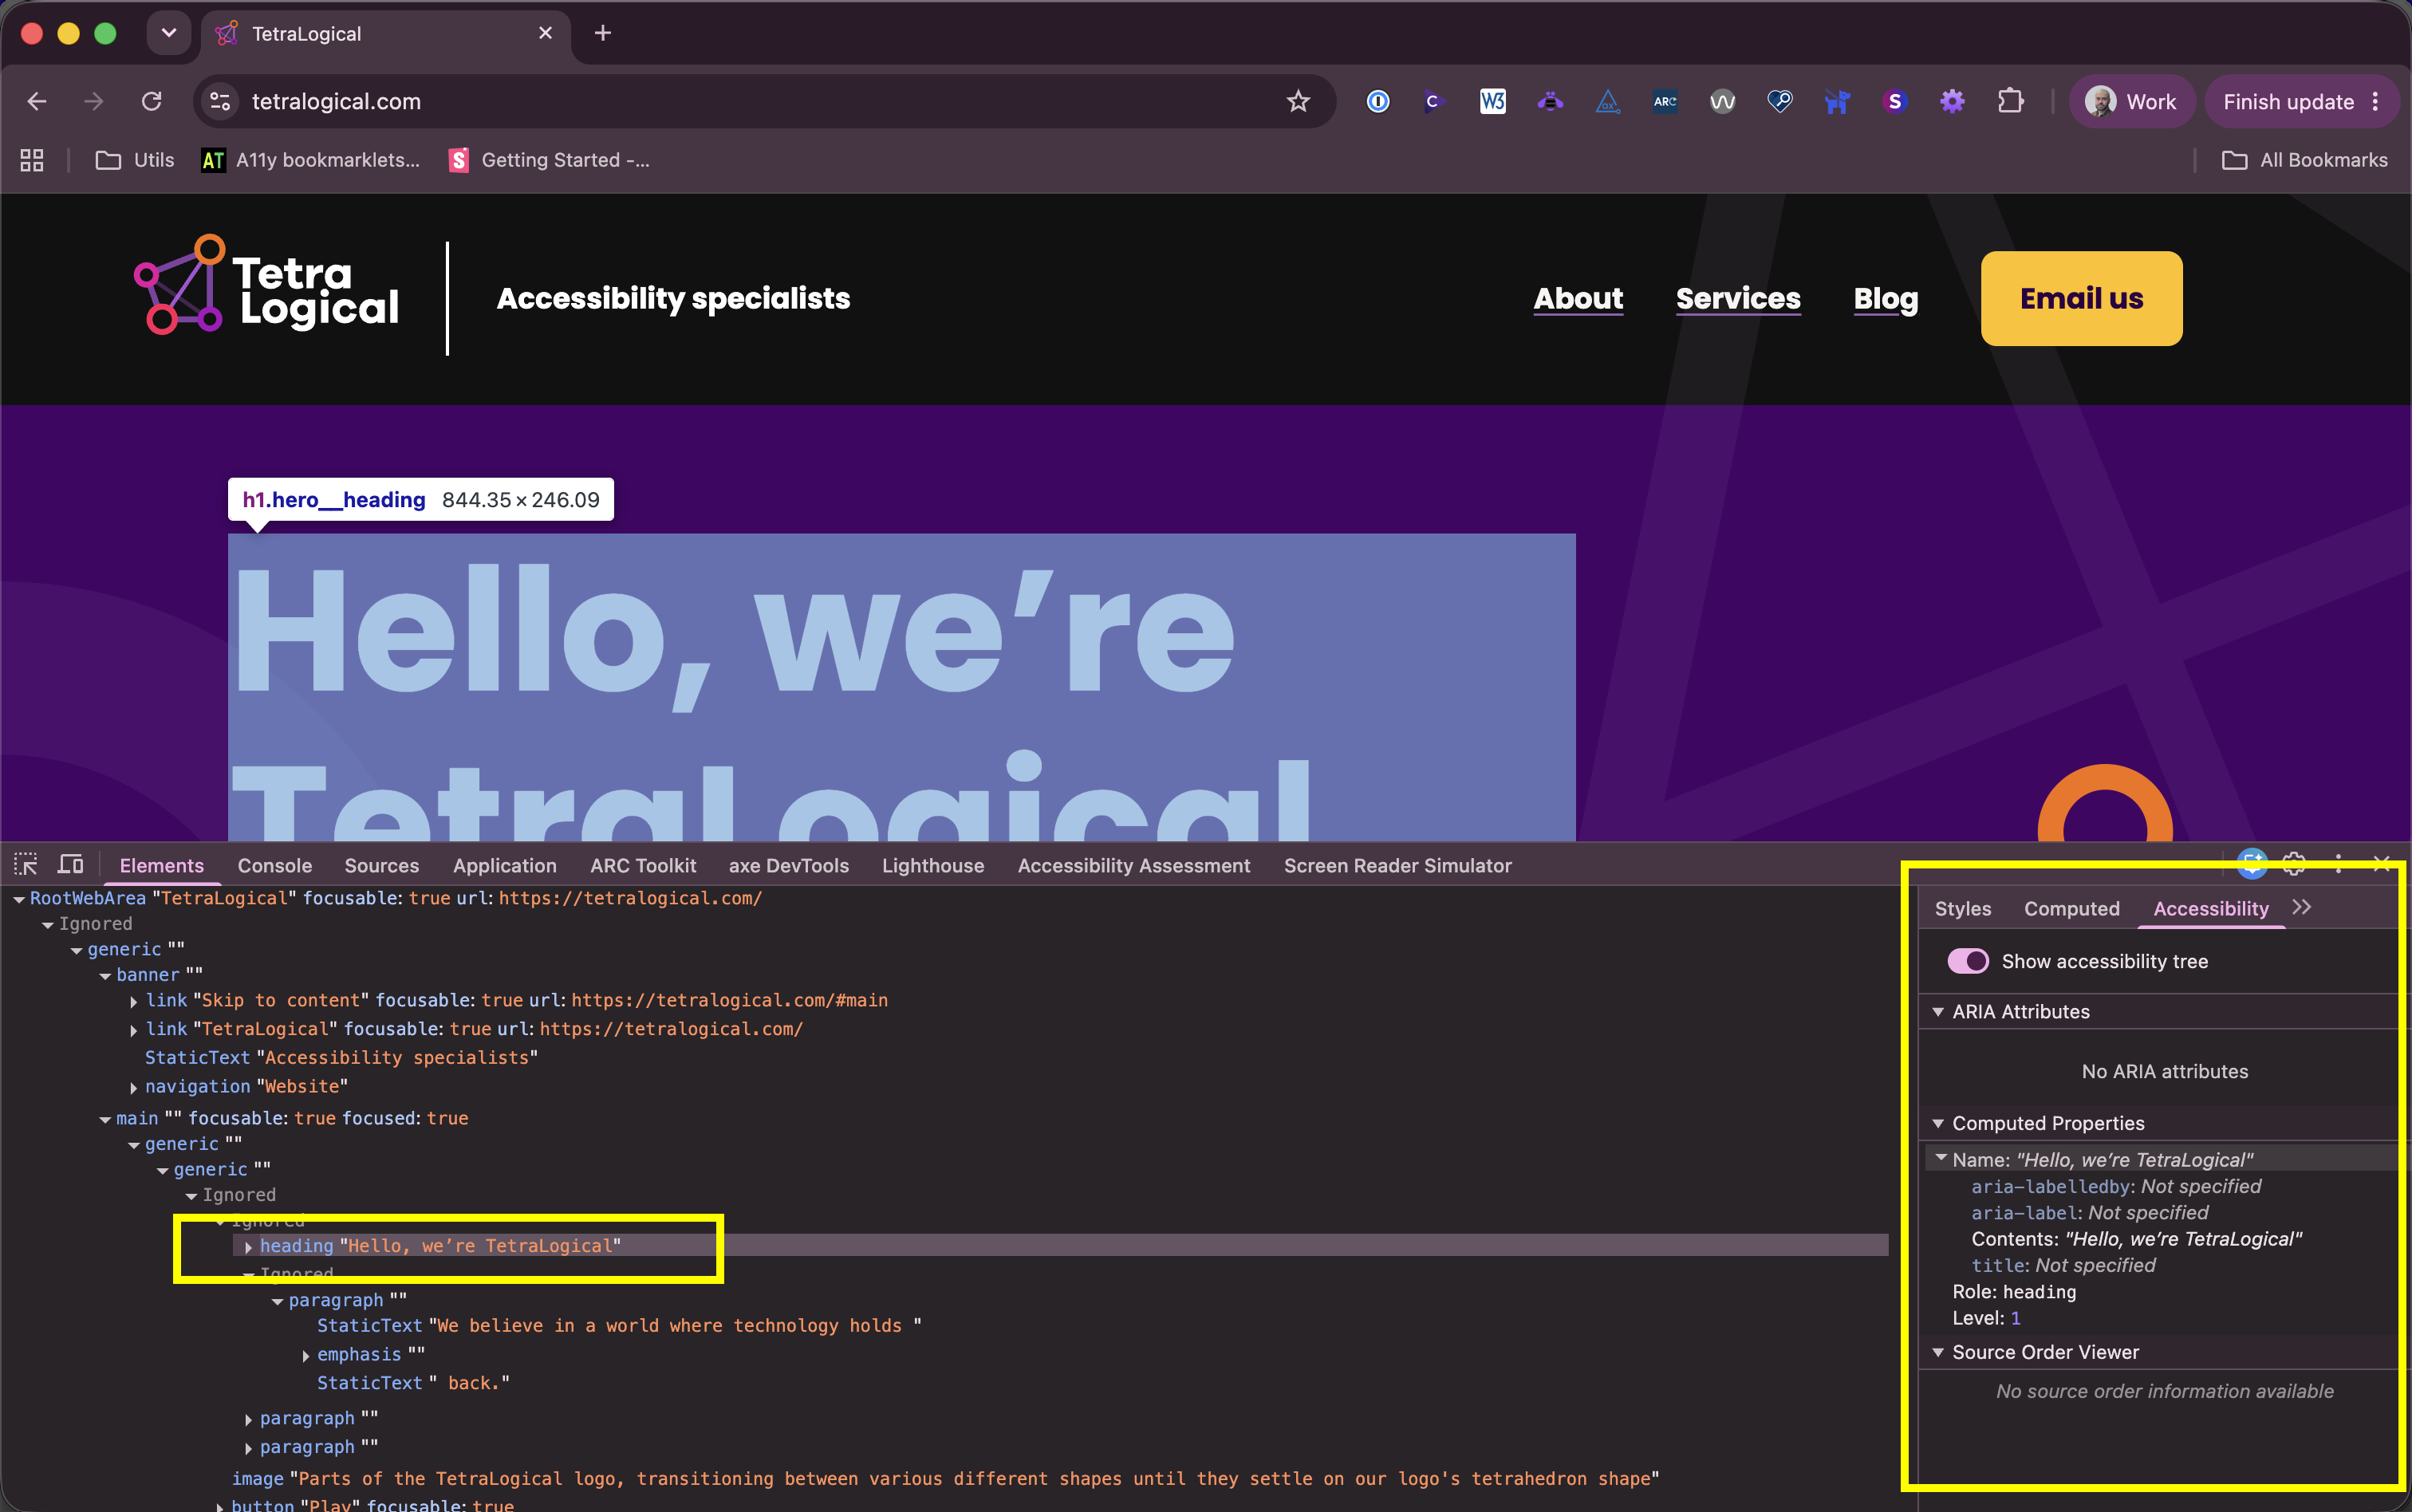Open the Accessibility Assessment panel

[x=1134, y=866]
